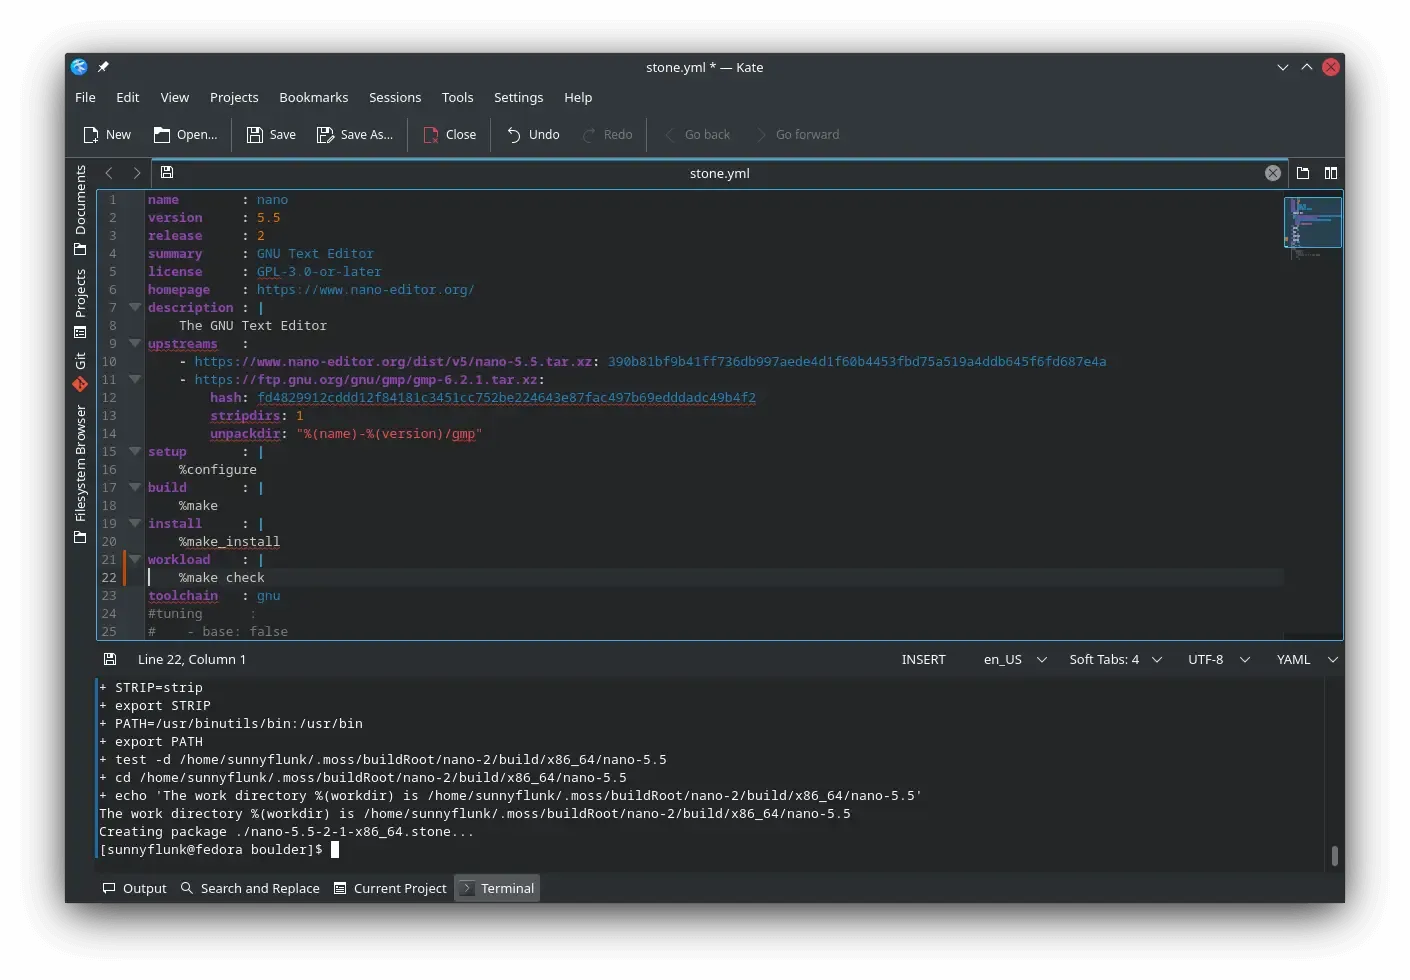
Task: Collapse the install block fold marker
Action: coord(135,523)
